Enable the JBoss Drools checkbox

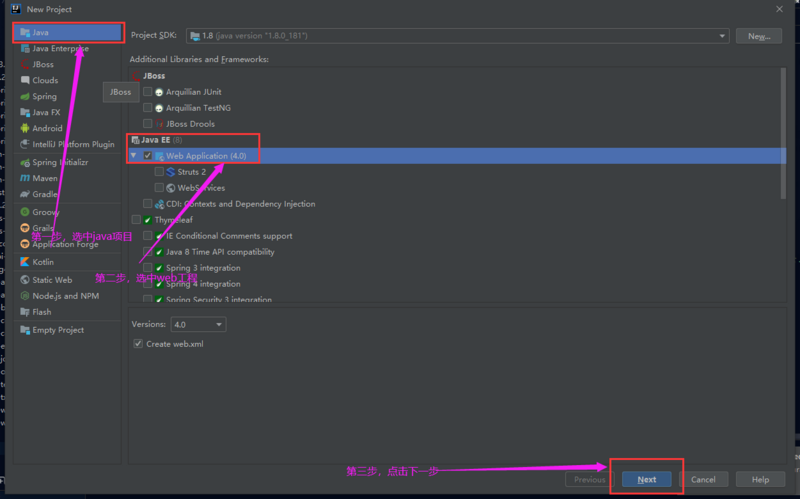pos(147,123)
